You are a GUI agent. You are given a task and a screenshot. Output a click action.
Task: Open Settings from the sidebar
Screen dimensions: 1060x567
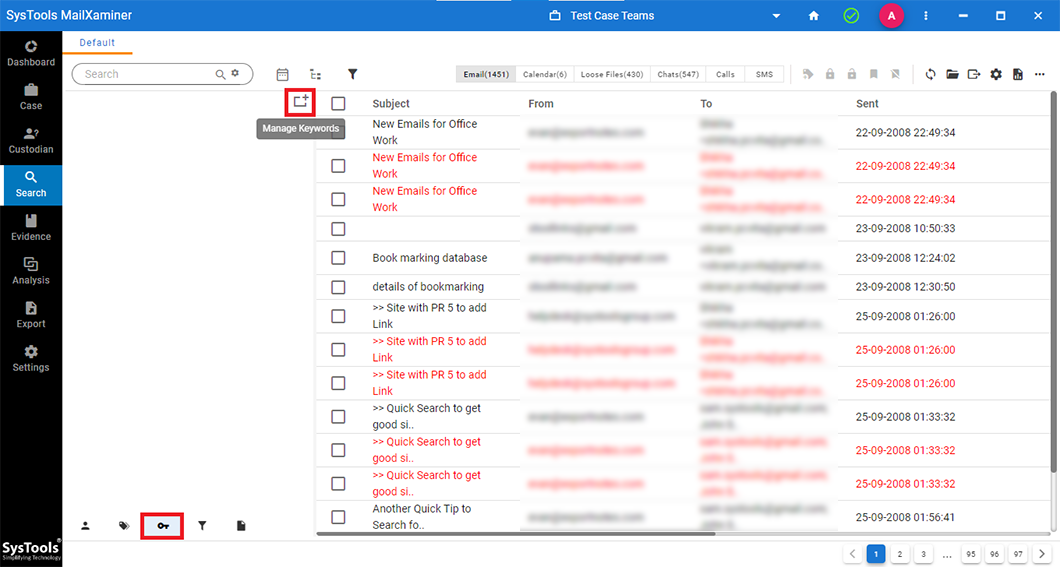pos(30,359)
